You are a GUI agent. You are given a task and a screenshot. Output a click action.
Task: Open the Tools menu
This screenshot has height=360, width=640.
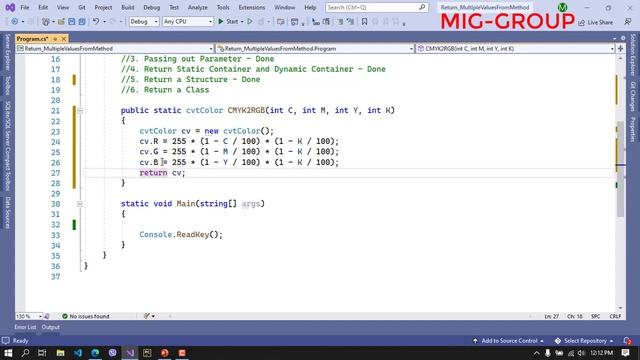(223, 7)
